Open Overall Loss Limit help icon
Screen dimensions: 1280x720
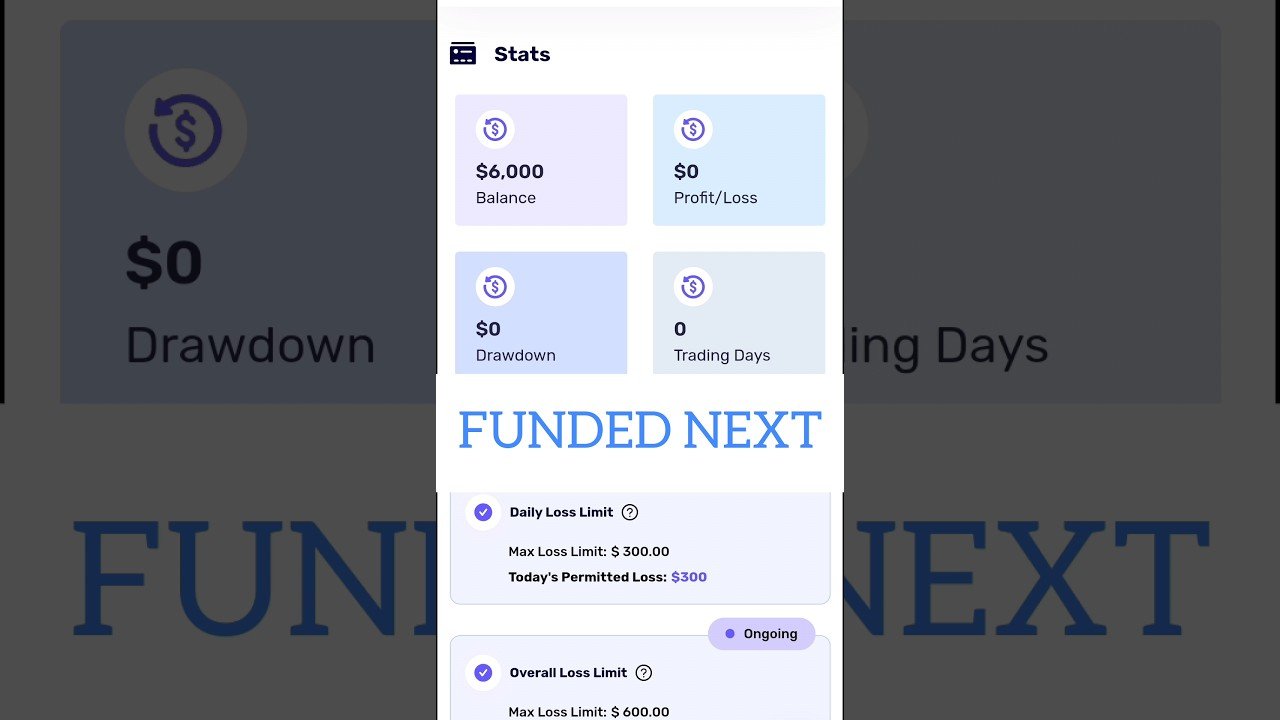click(x=644, y=673)
